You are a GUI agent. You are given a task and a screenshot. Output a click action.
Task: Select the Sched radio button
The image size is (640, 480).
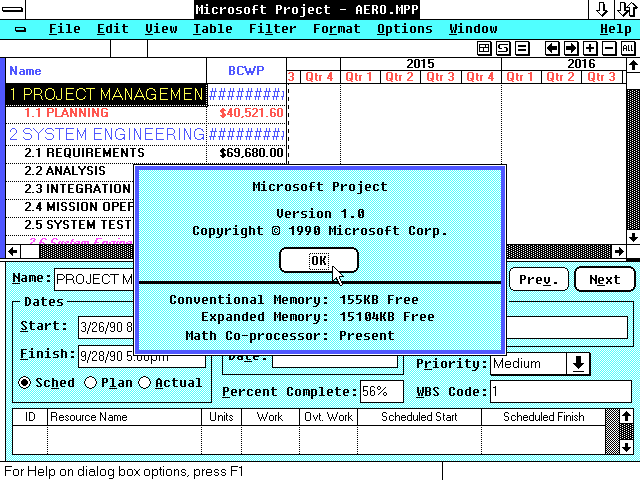click(x=26, y=382)
